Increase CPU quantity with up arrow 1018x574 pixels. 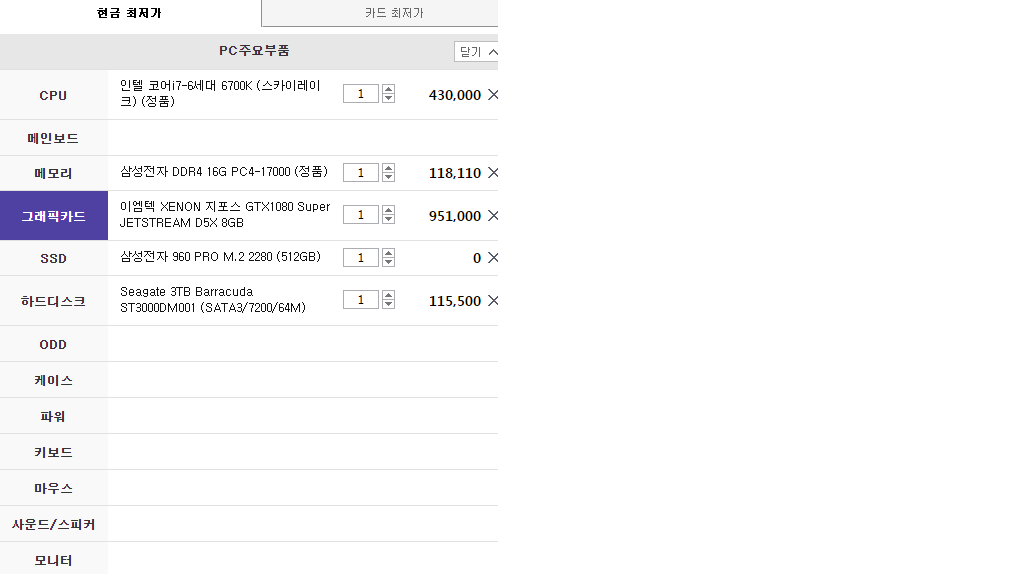coord(389,89)
